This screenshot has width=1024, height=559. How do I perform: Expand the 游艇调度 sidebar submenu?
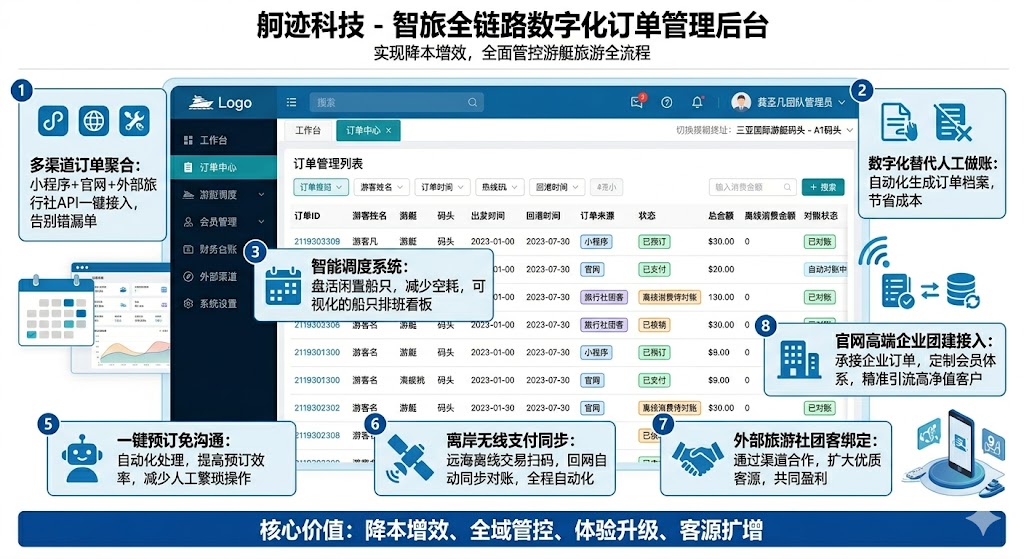coord(261,195)
